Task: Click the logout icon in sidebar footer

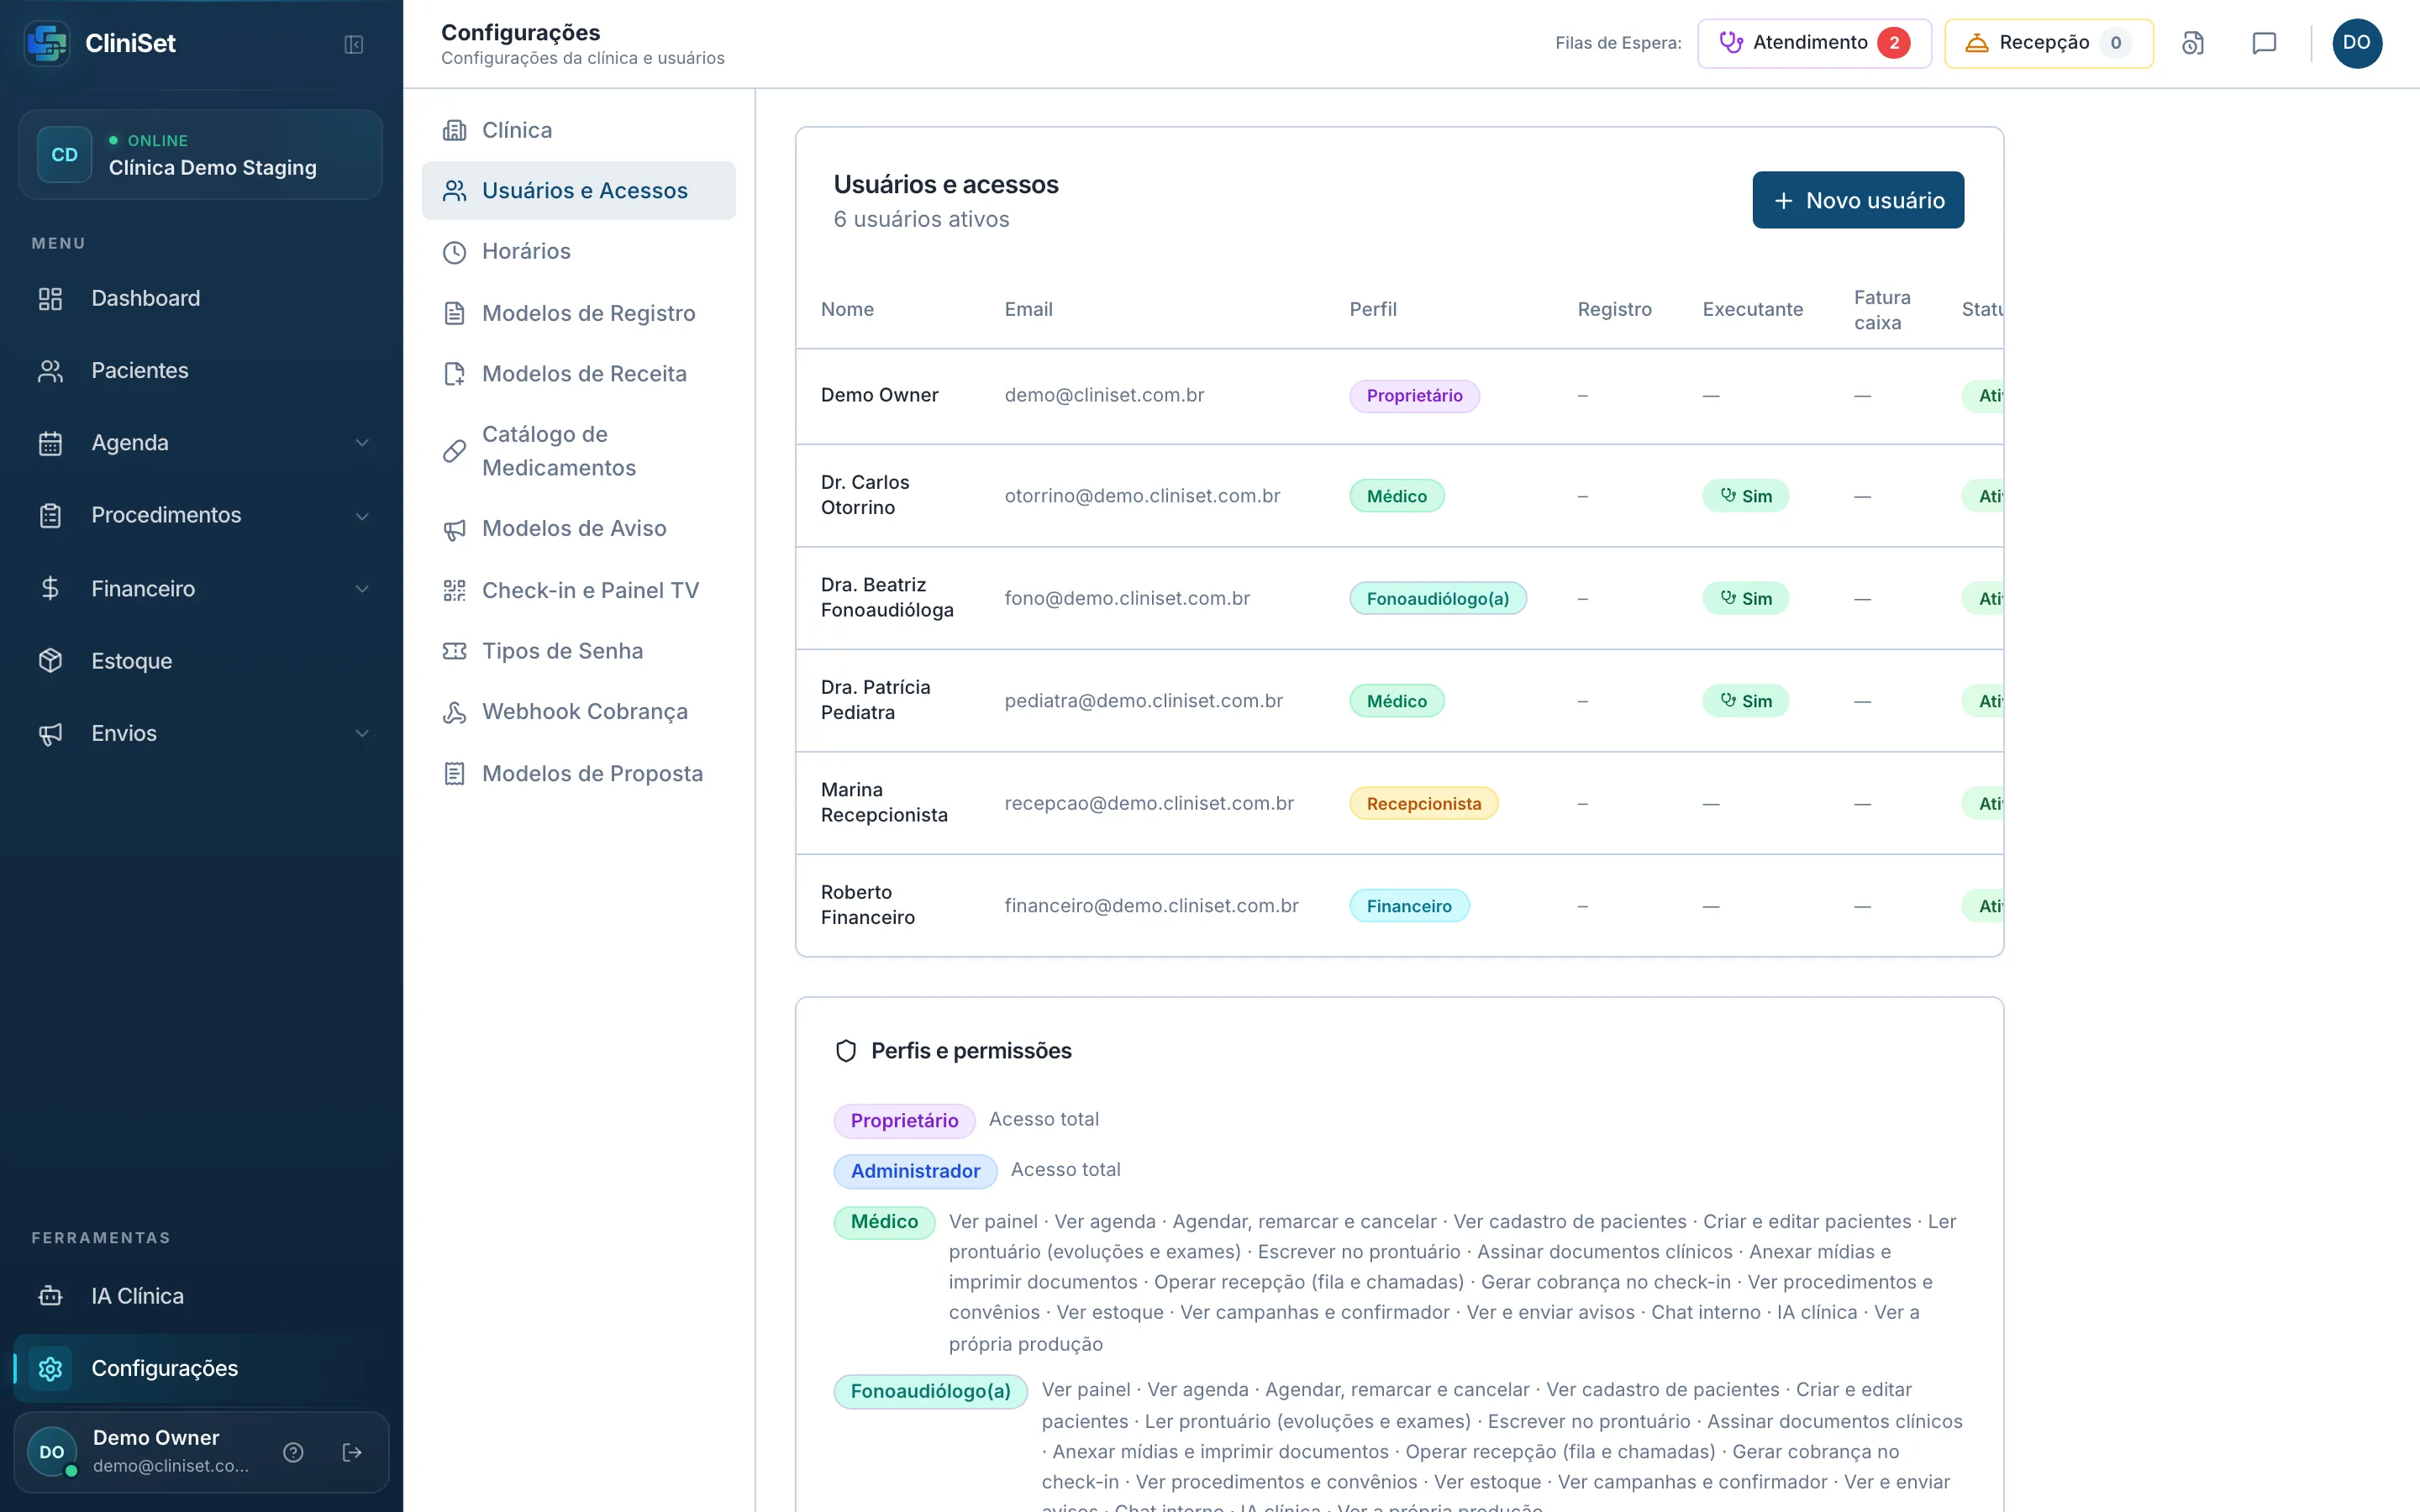Action: coord(352,1452)
